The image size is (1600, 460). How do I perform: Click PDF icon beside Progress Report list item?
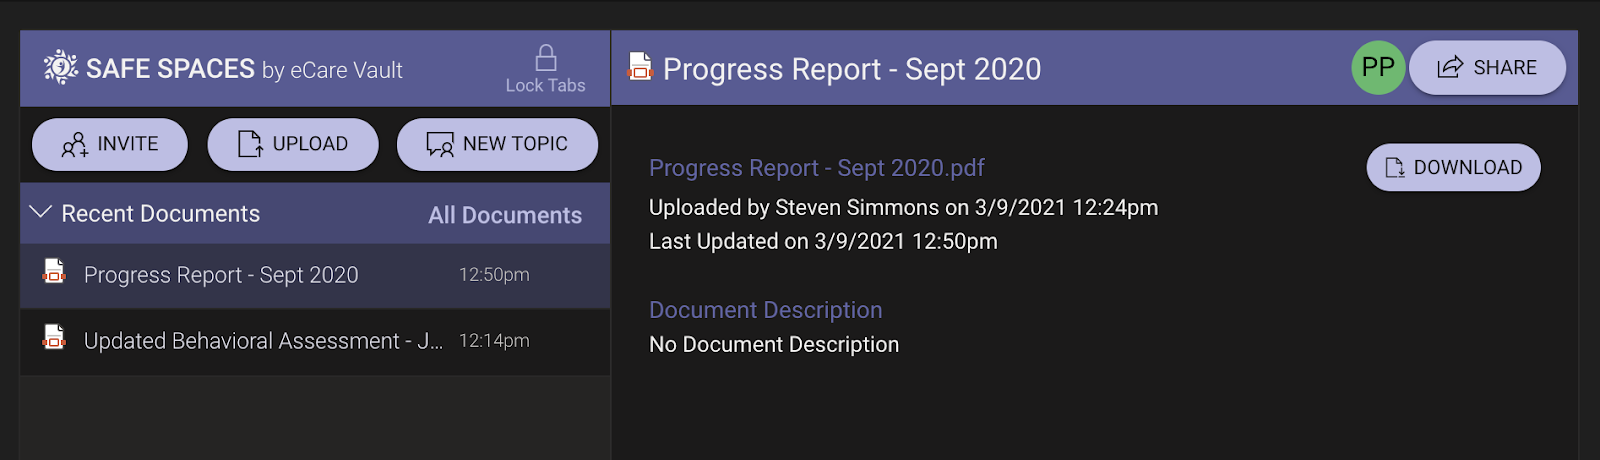[x=54, y=272]
